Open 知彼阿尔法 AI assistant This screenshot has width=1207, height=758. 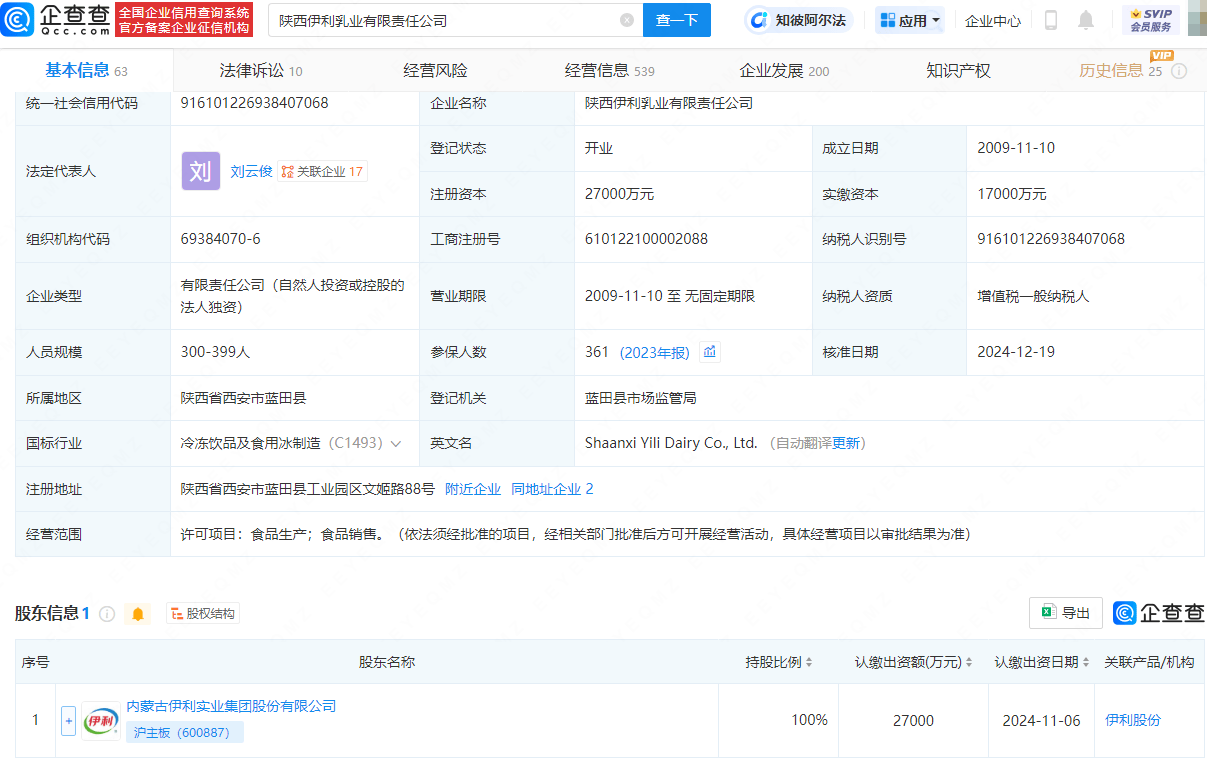[797, 20]
